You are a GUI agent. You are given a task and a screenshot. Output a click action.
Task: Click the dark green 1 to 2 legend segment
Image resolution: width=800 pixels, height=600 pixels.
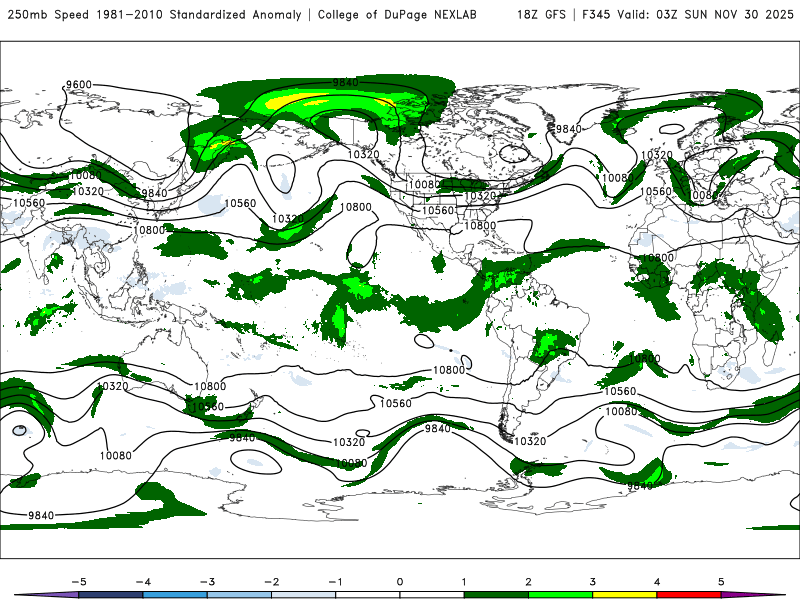click(x=496, y=595)
